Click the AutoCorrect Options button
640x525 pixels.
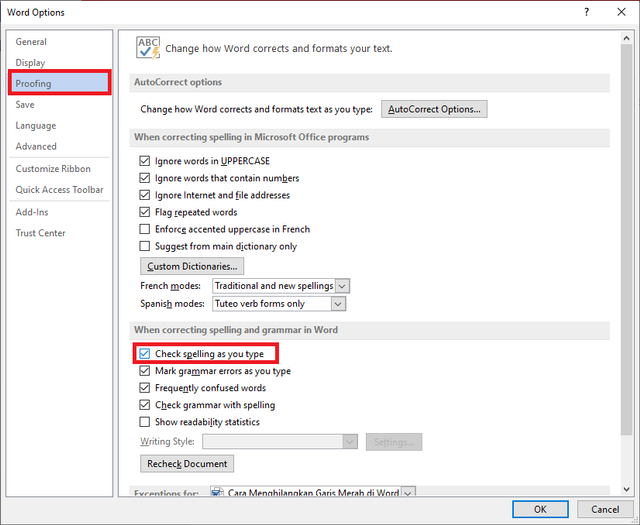pyautogui.click(x=434, y=109)
